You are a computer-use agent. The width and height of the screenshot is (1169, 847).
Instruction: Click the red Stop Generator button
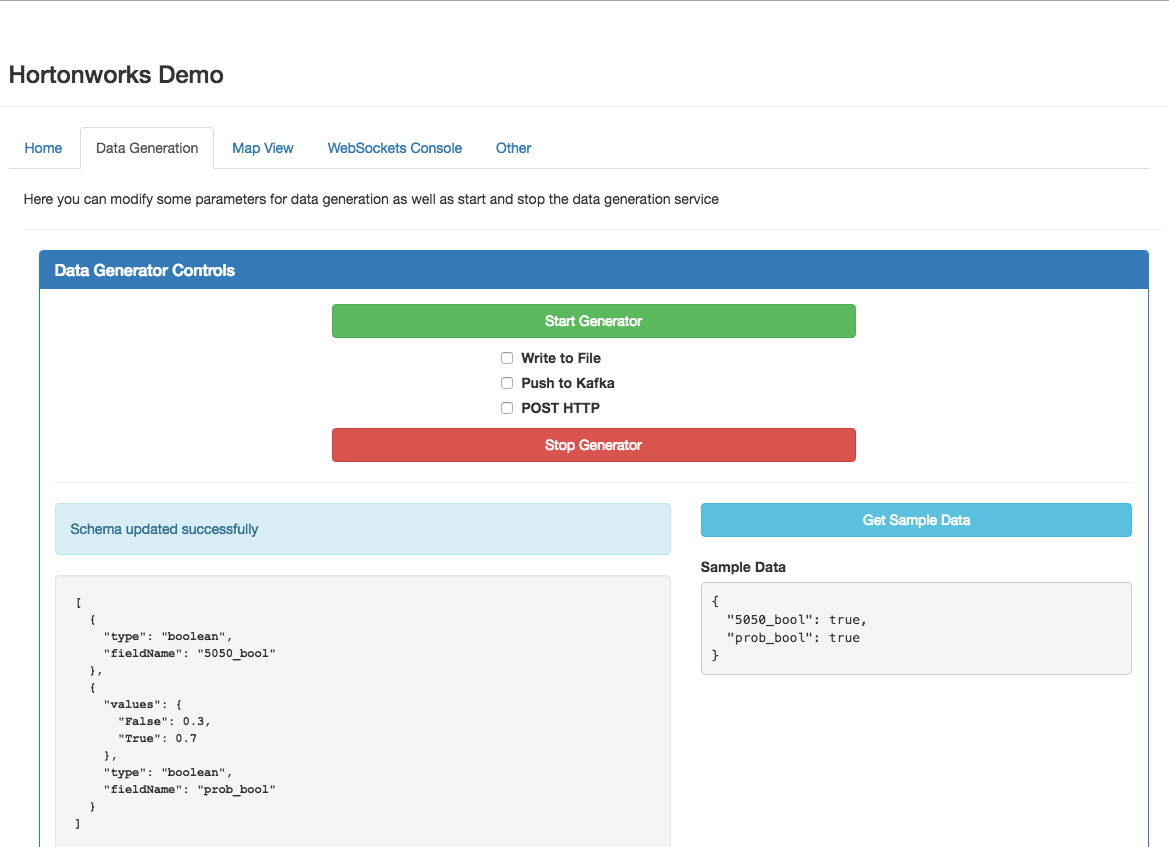tap(593, 445)
